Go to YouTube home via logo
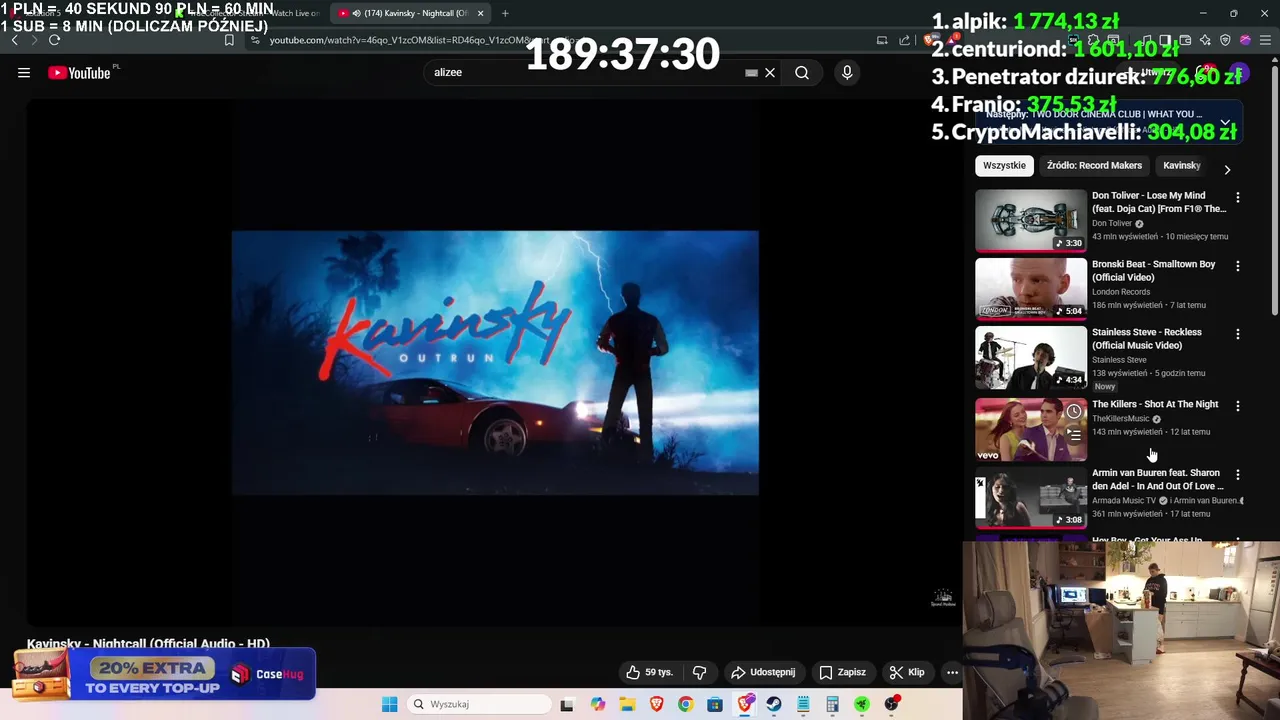Image resolution: width=1280 pixels, height=720 pixels. click(79, 73)
